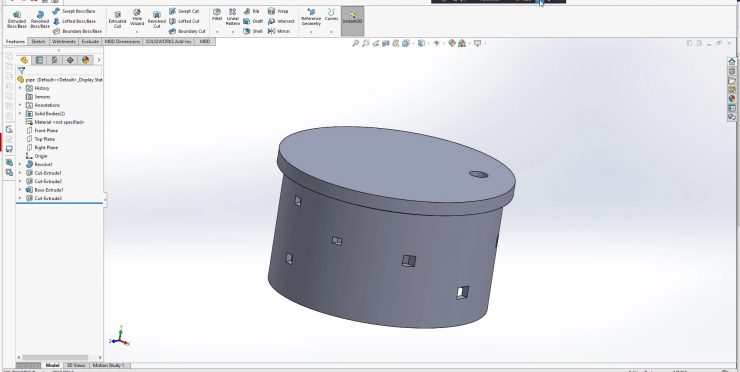
Task: Open the DisplayManager tab icon
Action: tap(85, 60)
